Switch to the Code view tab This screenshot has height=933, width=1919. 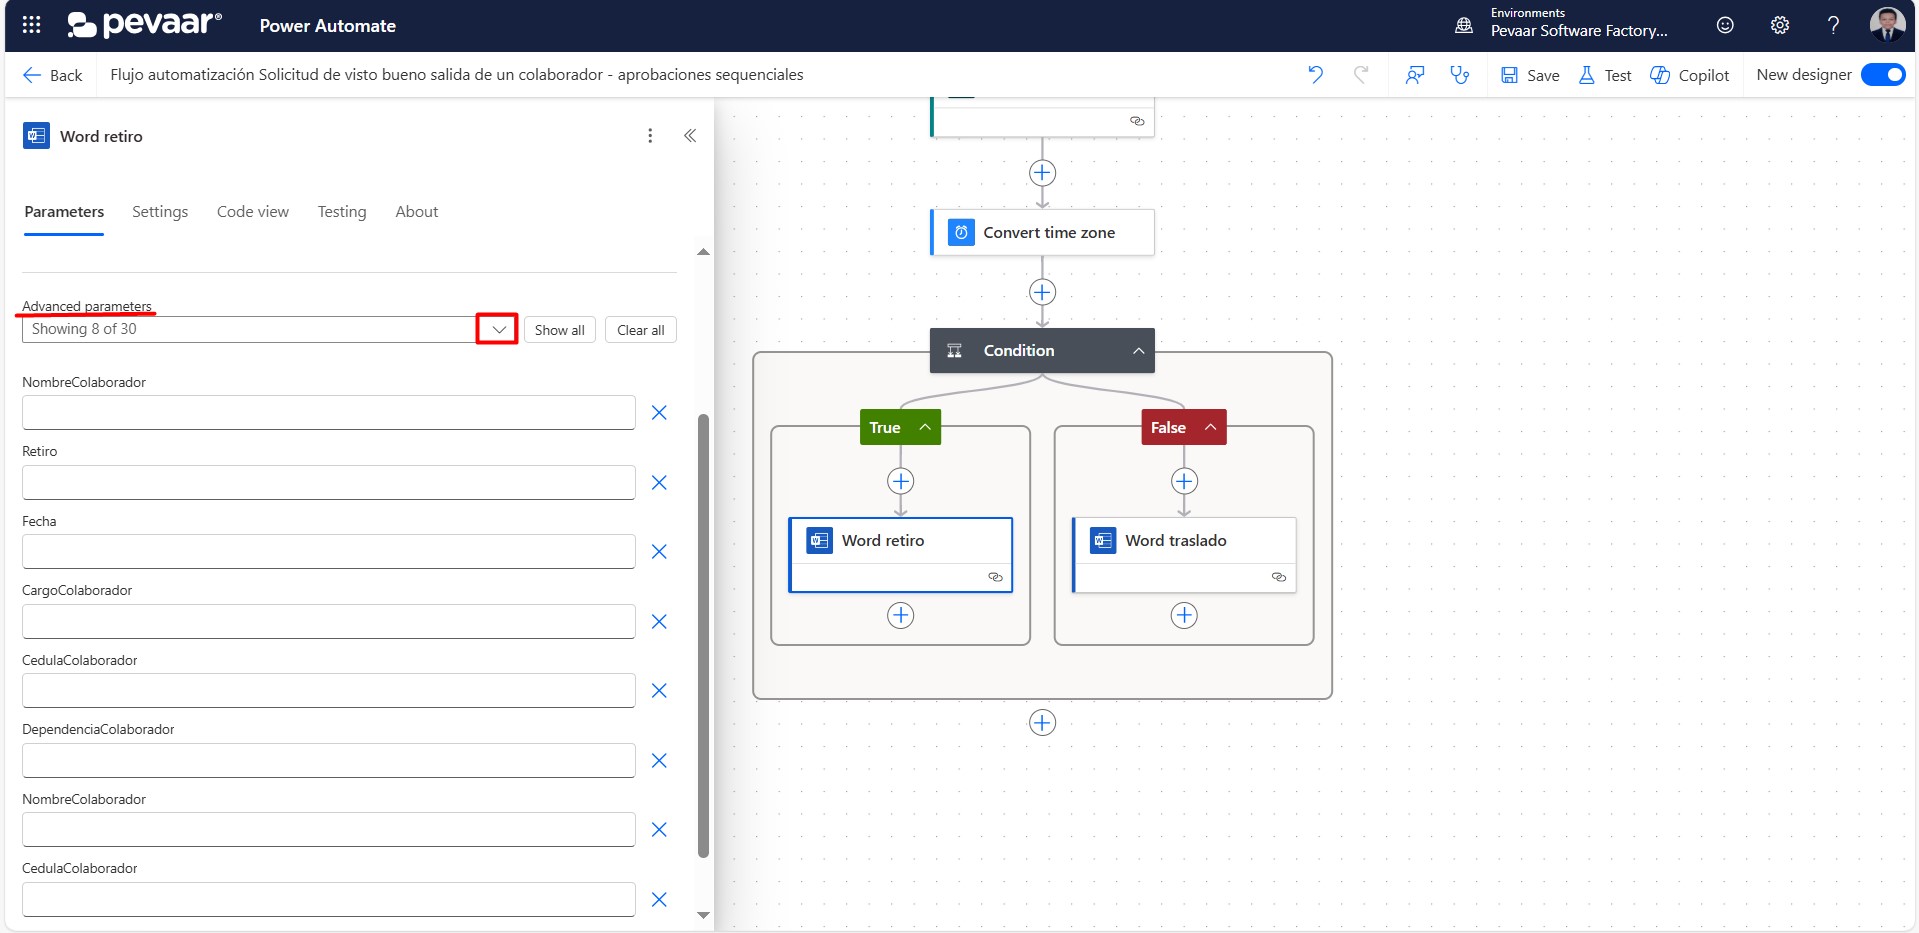pyautogui.click(x=252, y=212)
